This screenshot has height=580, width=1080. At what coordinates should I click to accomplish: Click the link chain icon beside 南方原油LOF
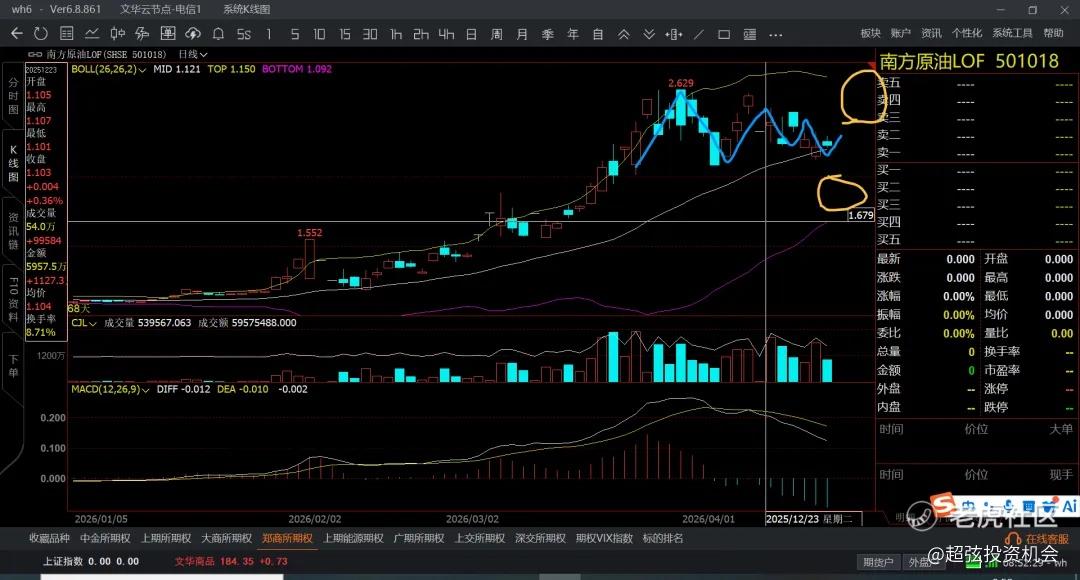(34, 54)
